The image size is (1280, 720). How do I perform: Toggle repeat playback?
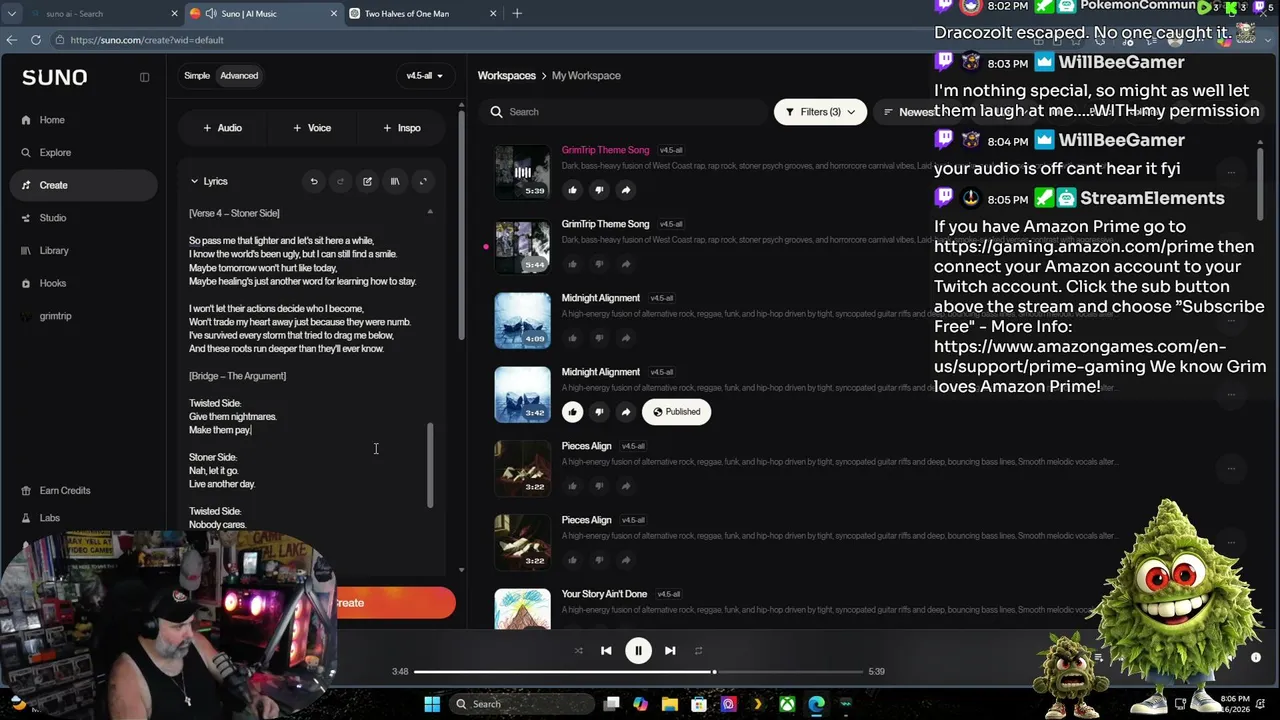tap(698, 651)
